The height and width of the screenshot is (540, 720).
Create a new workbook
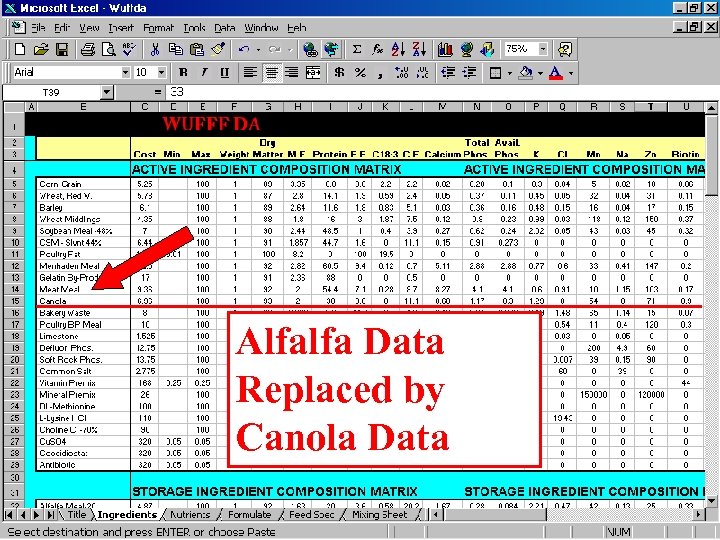[20, 49]
